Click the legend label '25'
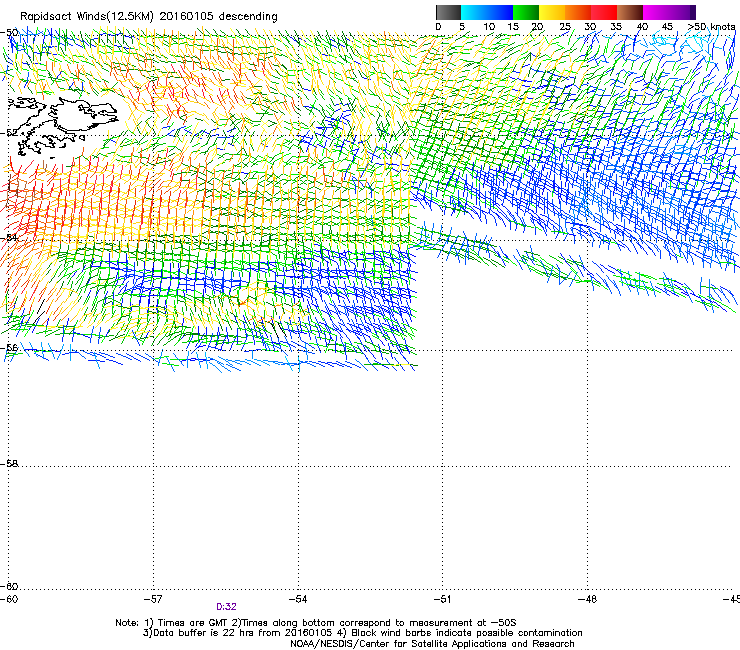This screenshot has height=650, width=740. pos(565,27)
